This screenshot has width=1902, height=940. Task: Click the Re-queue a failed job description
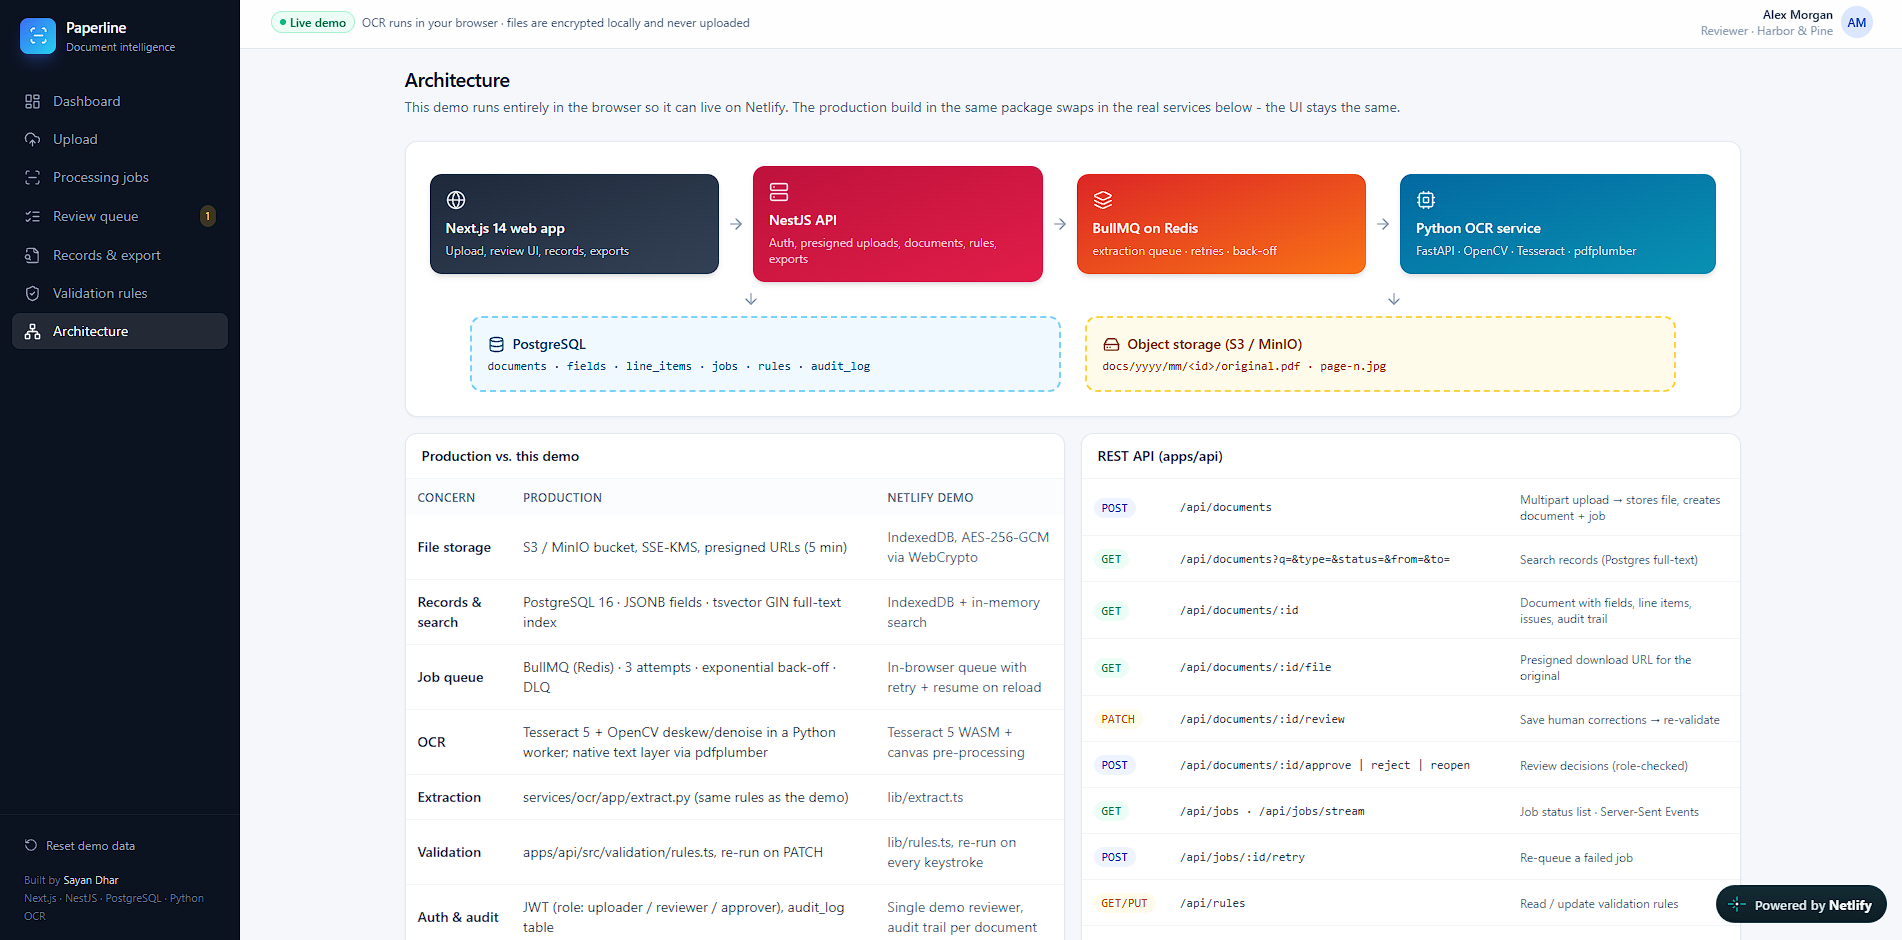click(1576, 858)
